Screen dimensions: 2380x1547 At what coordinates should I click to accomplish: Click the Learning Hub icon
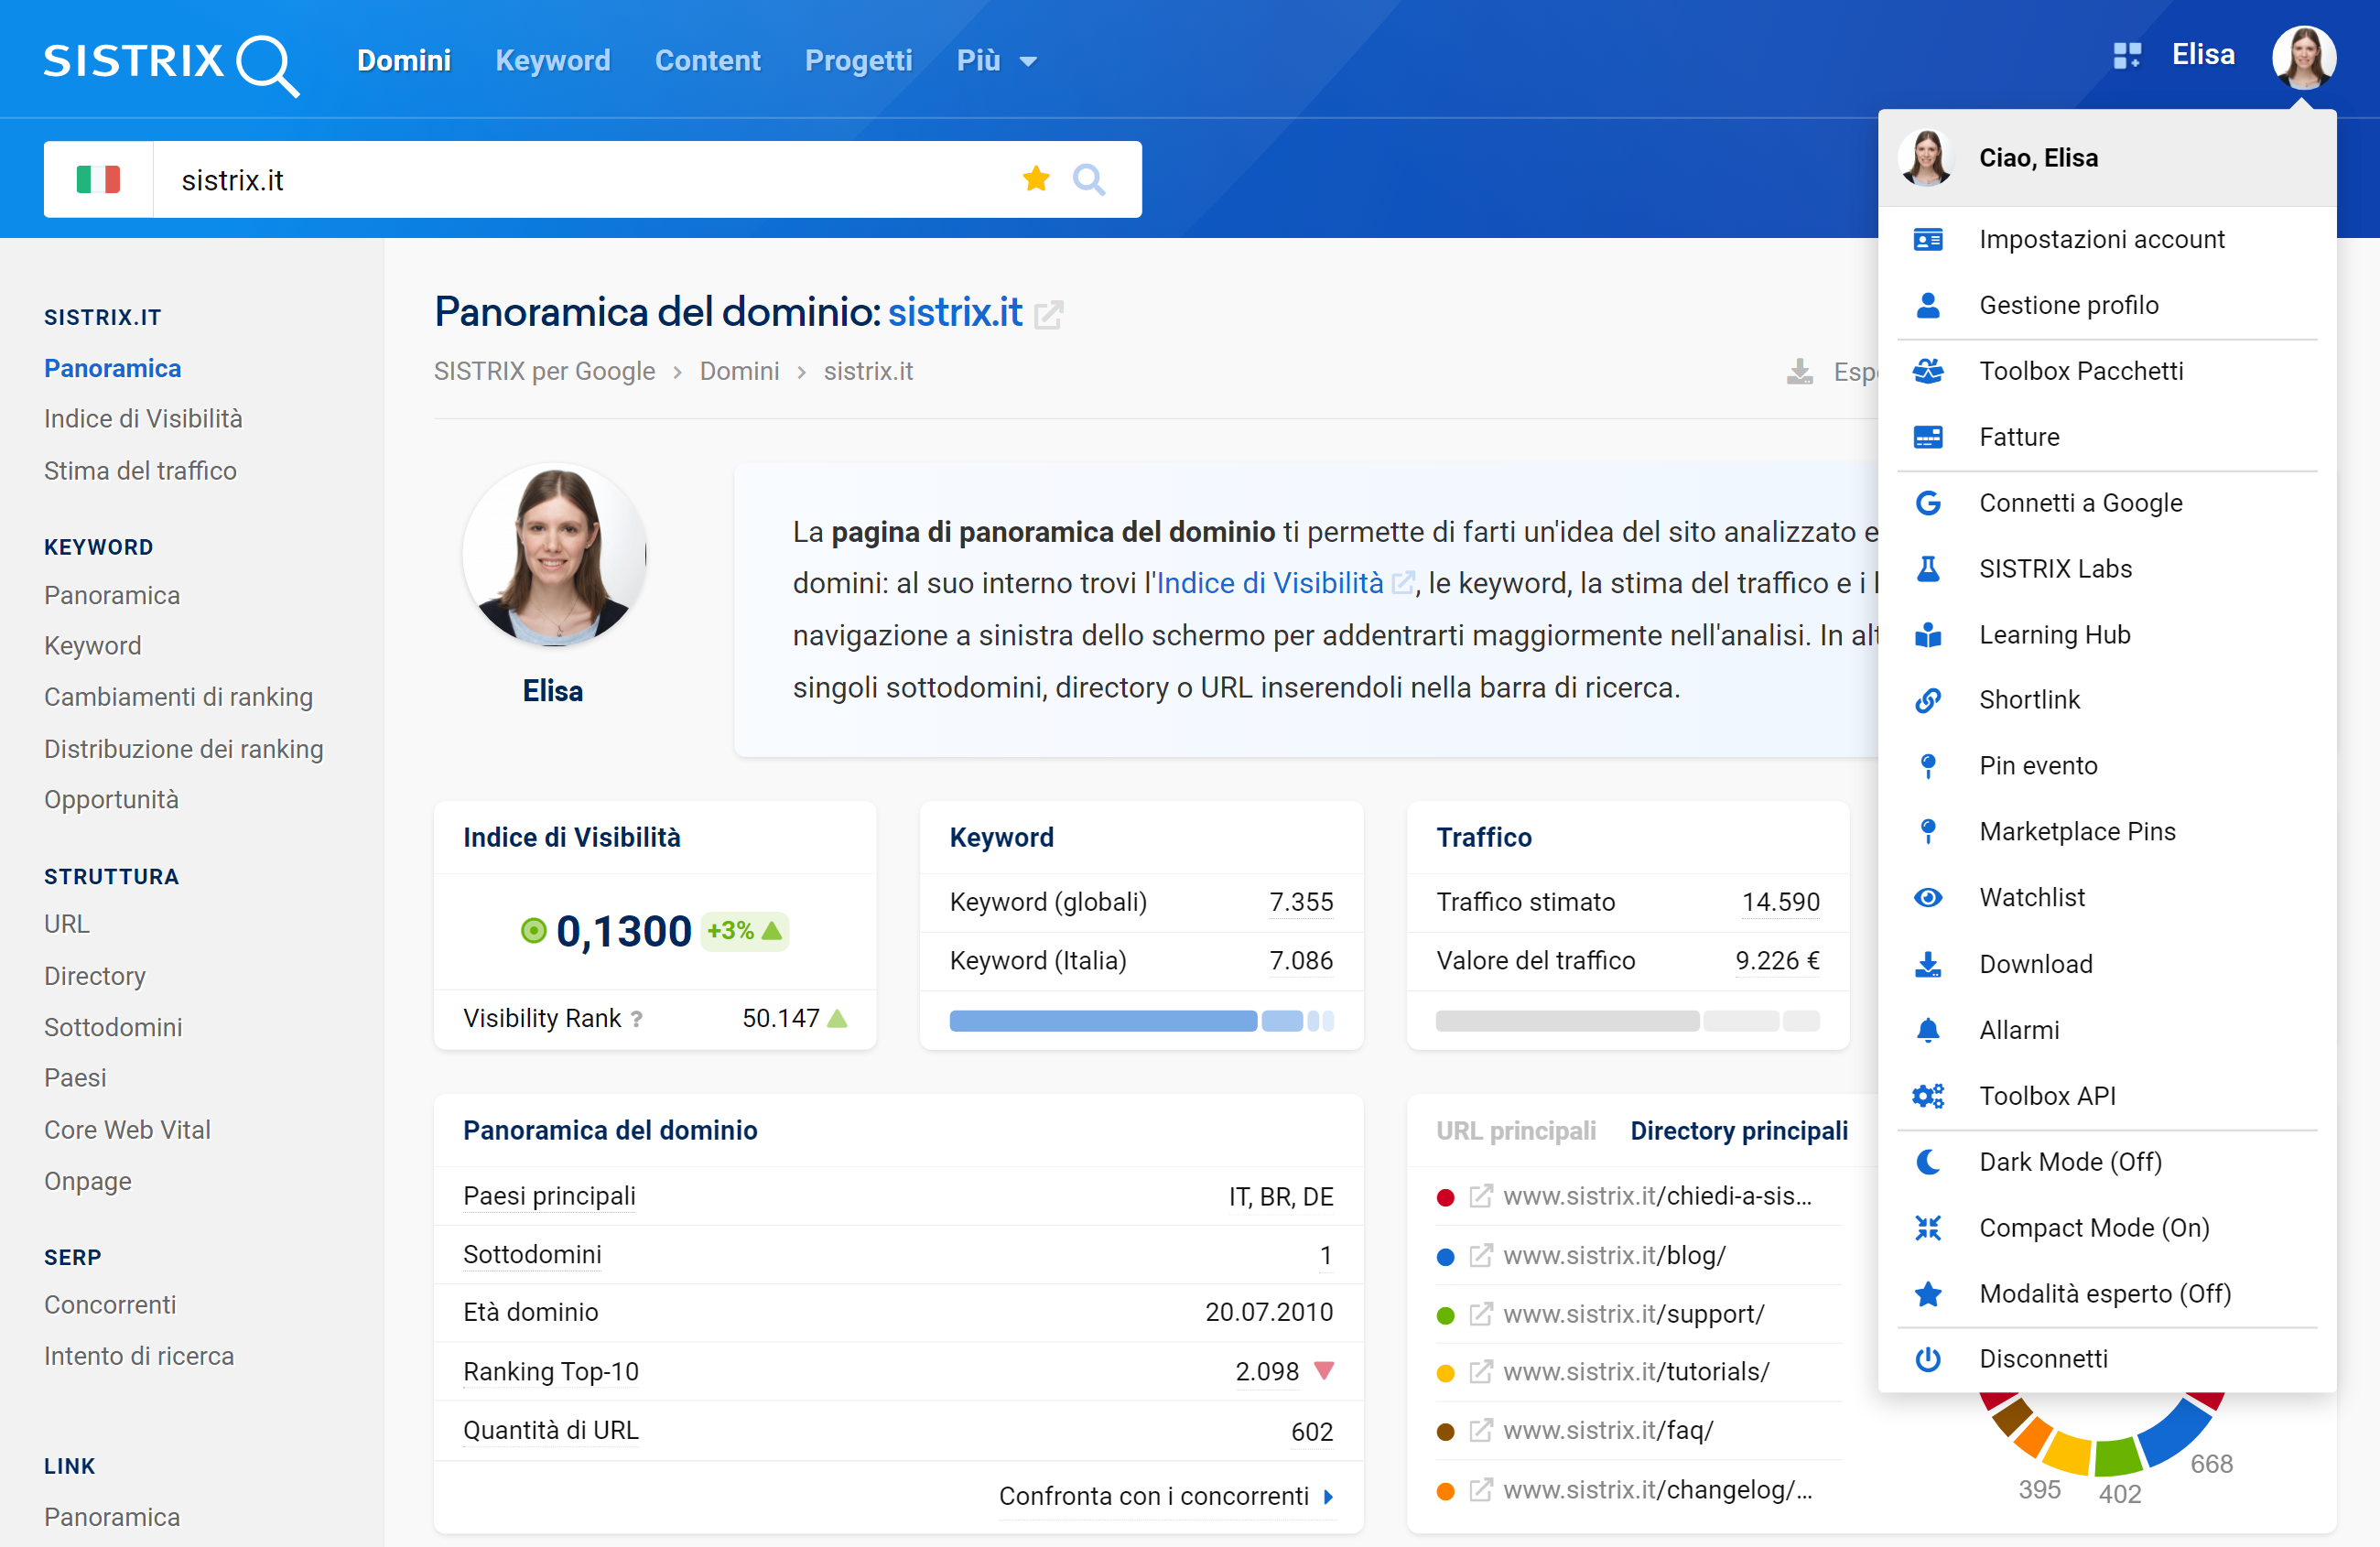click(1927, 636)
